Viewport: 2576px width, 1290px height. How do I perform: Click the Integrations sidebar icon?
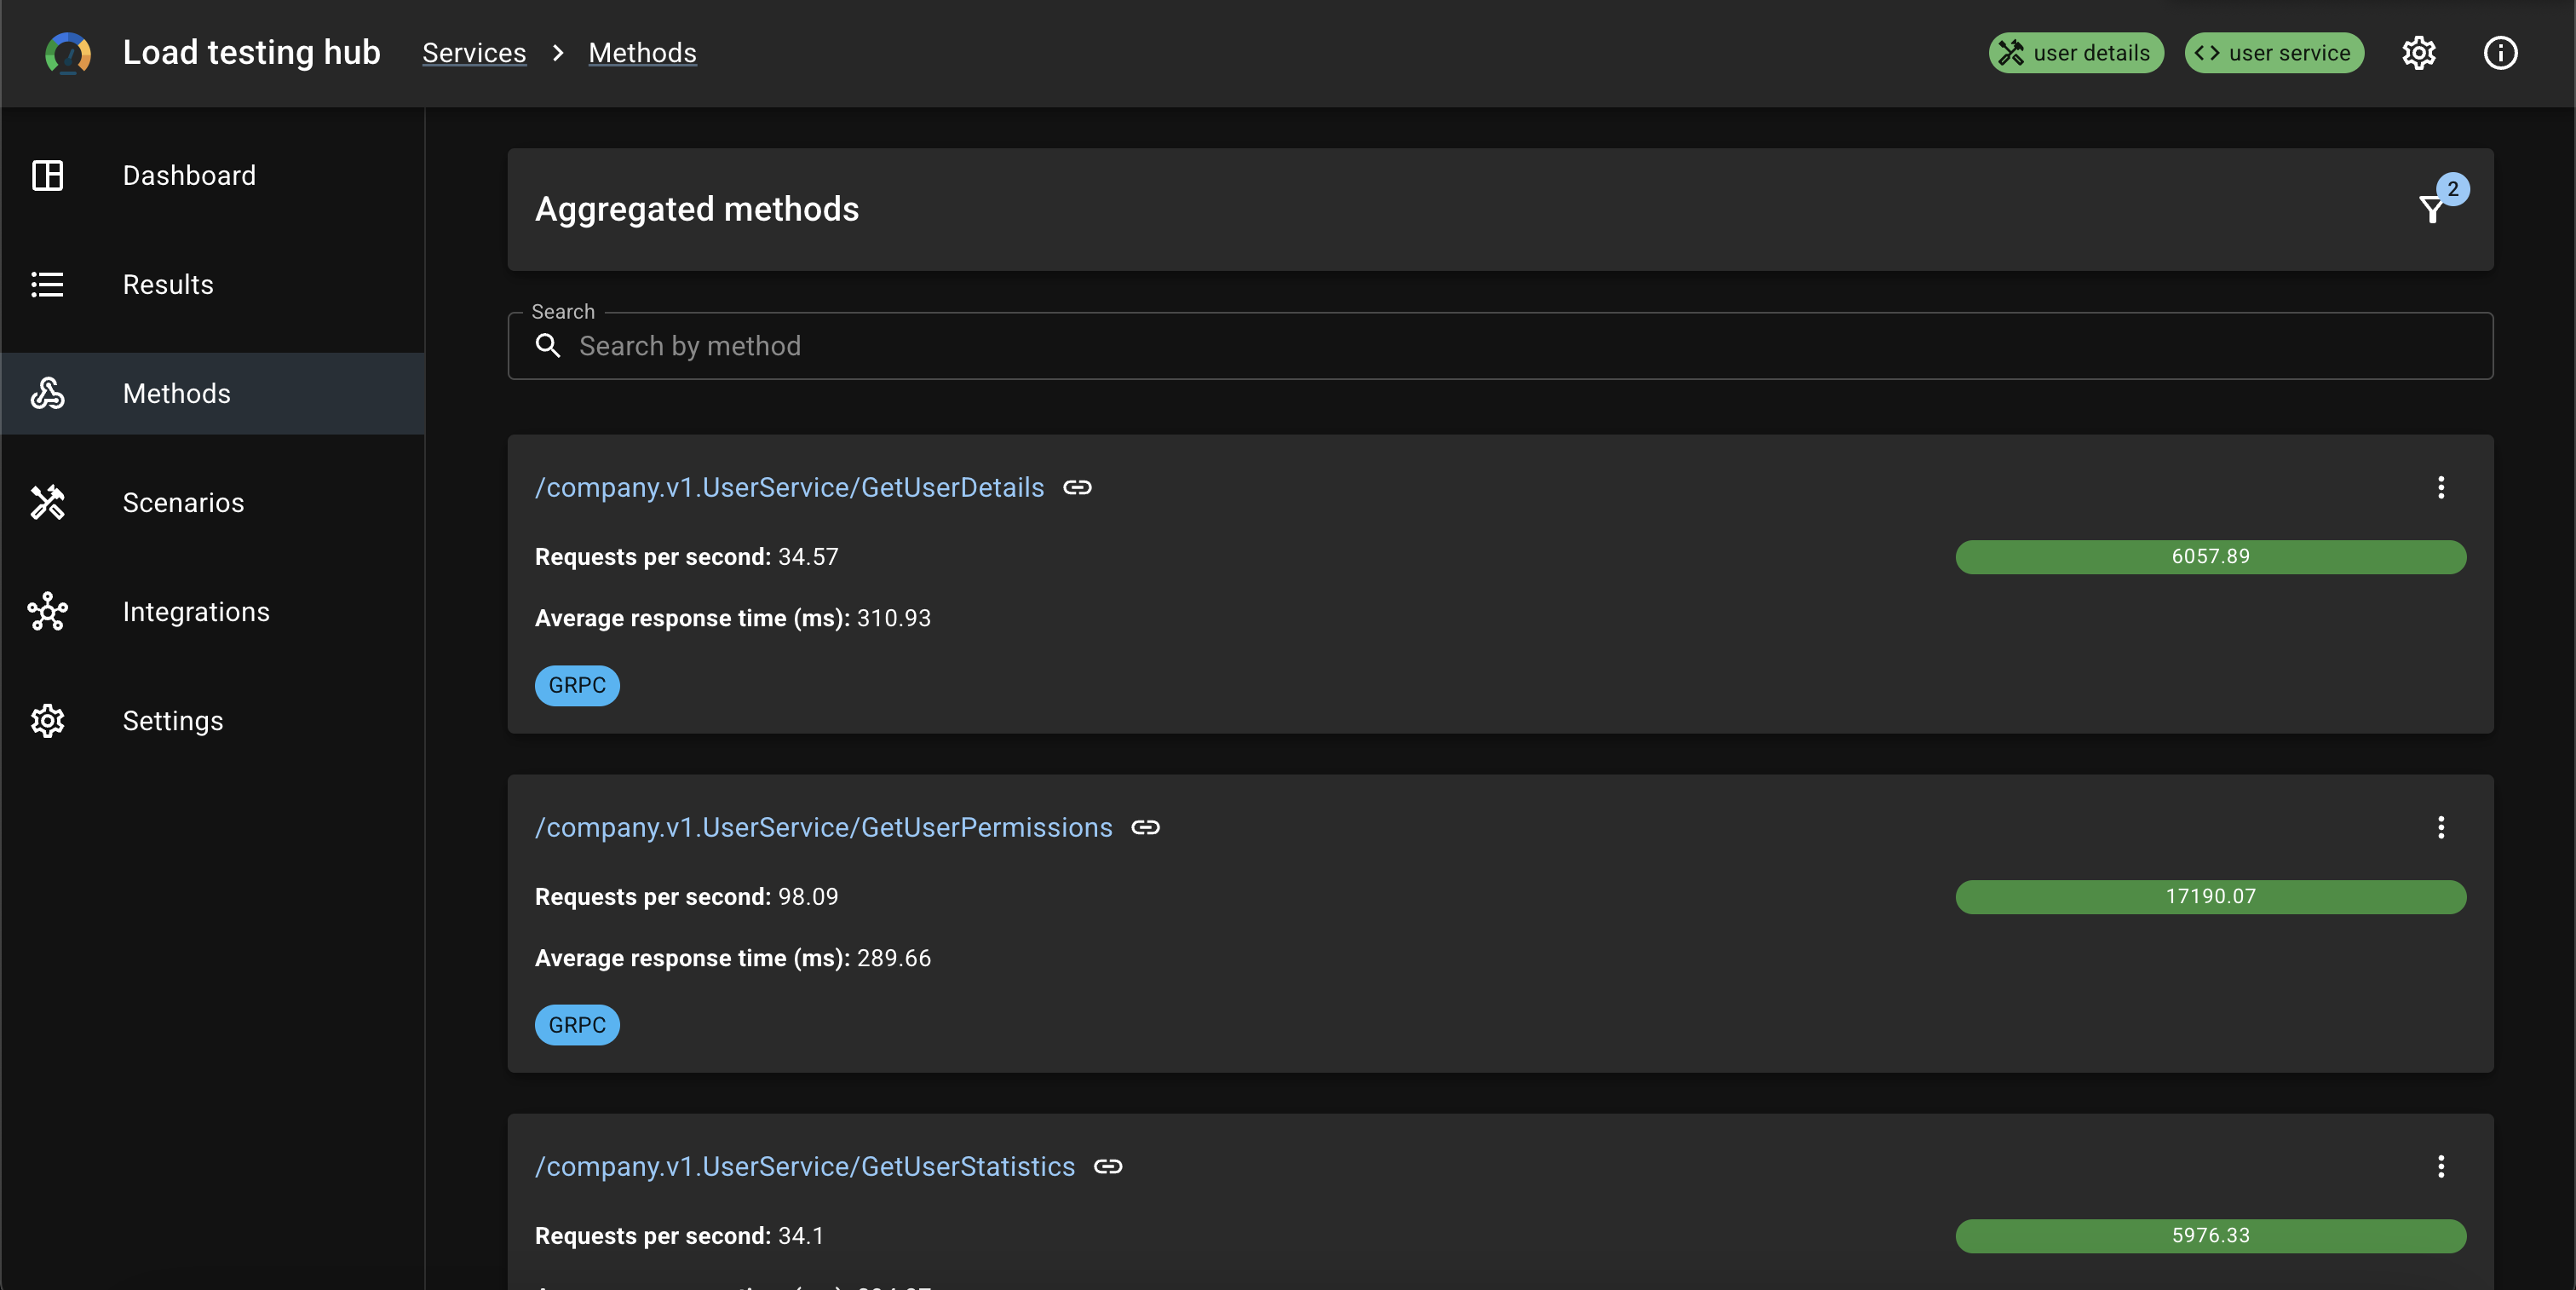[47, 611]
